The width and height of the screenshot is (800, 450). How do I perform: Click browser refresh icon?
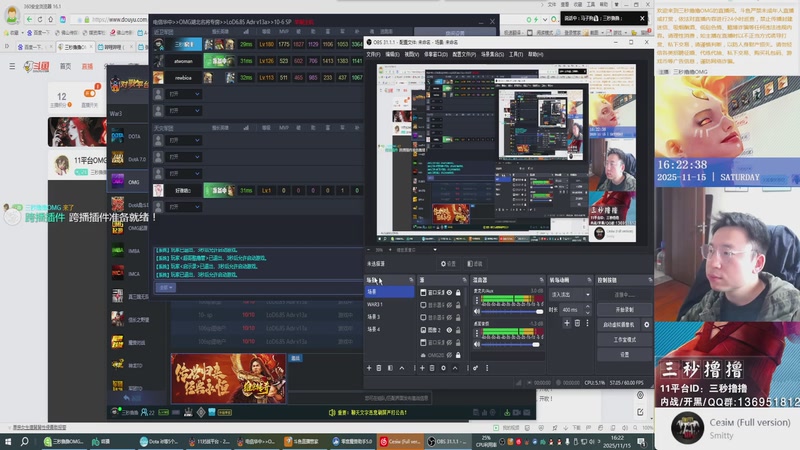click(40, 19)
